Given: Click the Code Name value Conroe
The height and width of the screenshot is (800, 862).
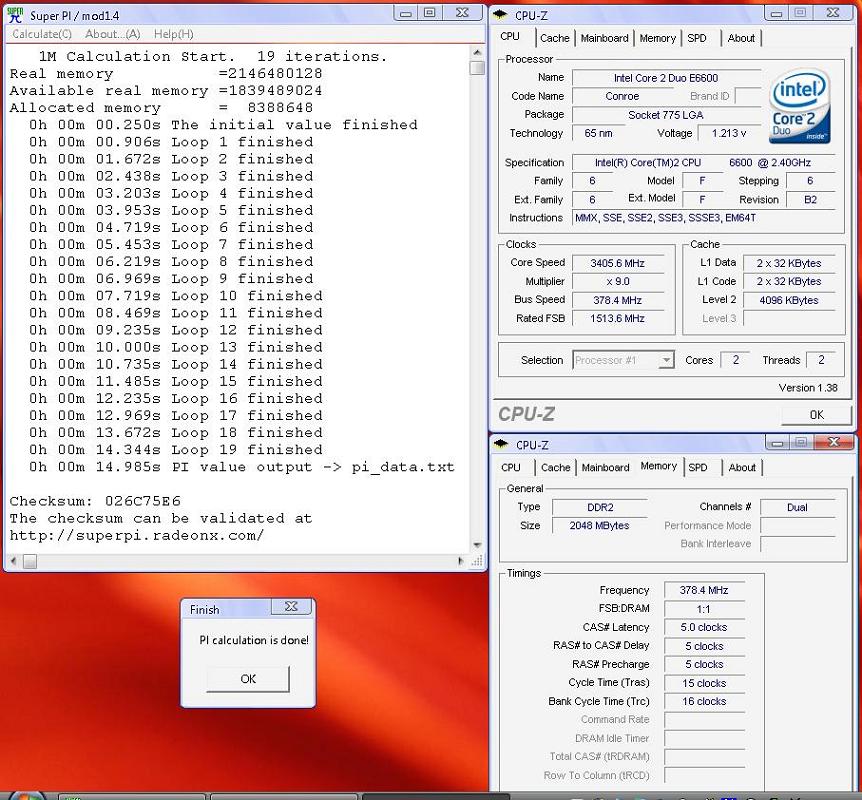Looking at the screenshot, I should click(x=622, y=96).
